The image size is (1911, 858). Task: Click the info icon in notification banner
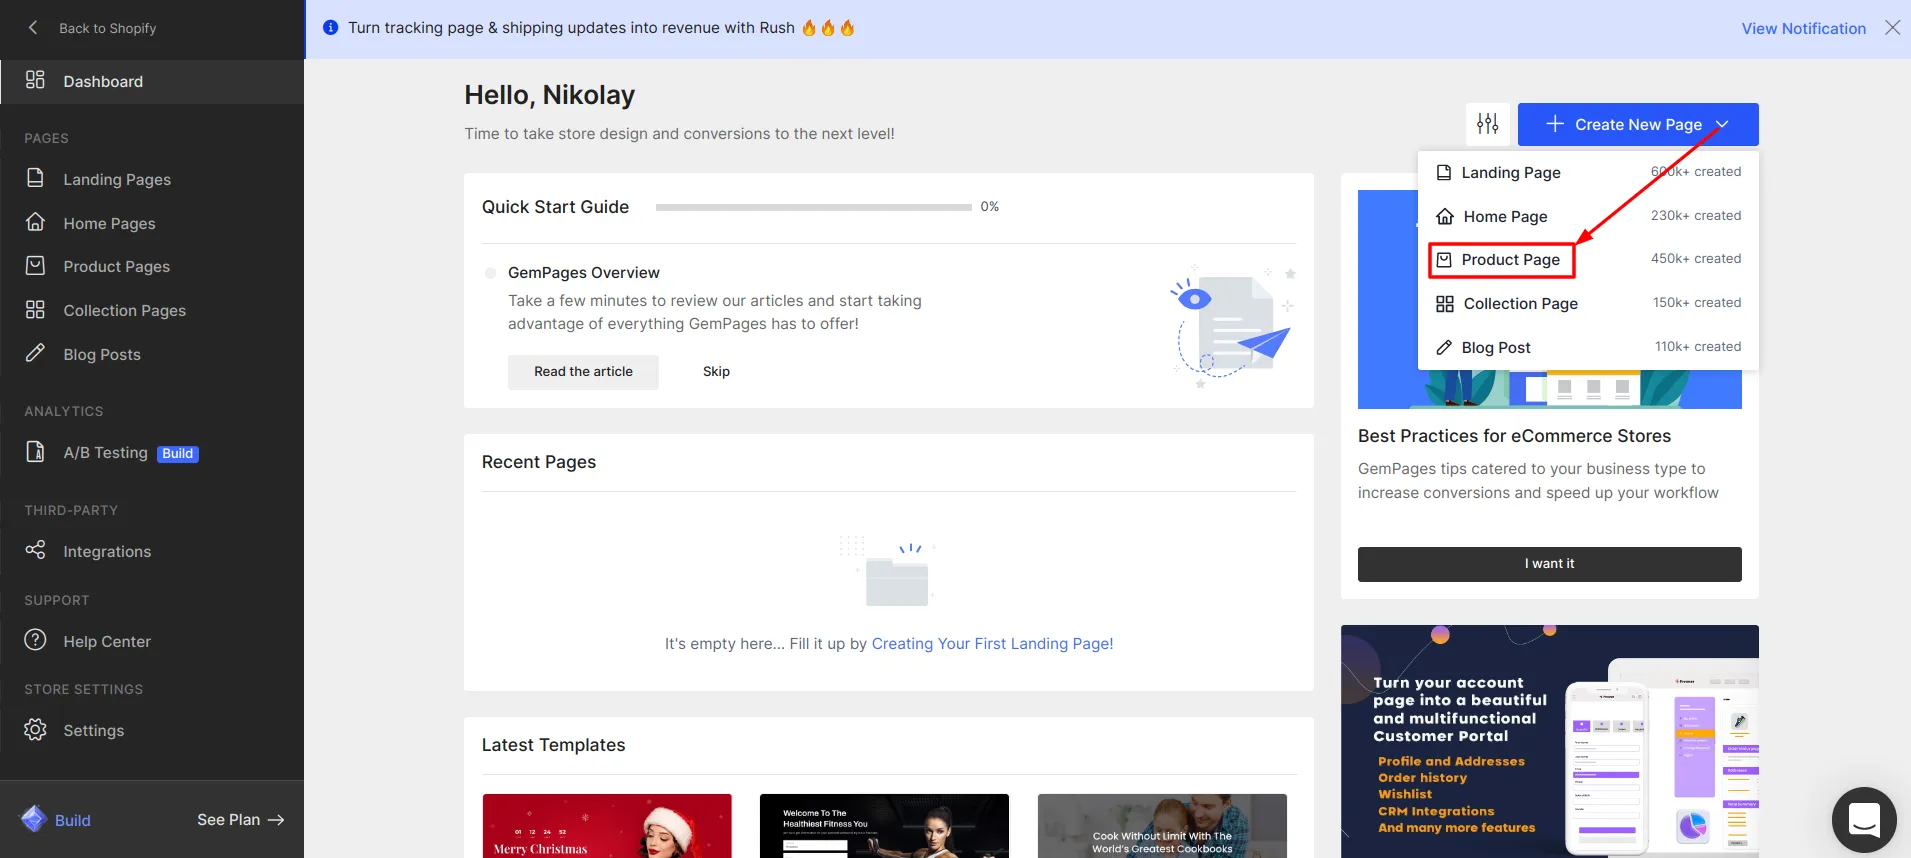[x=331, y=28]
